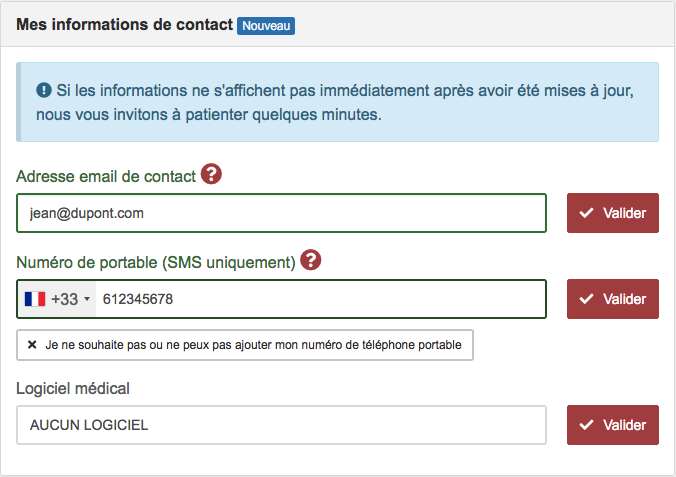This screenshot has width=676, height=477.
Task: Click checkmark icon on phone Valider button
Action: (x=586, y=299)
